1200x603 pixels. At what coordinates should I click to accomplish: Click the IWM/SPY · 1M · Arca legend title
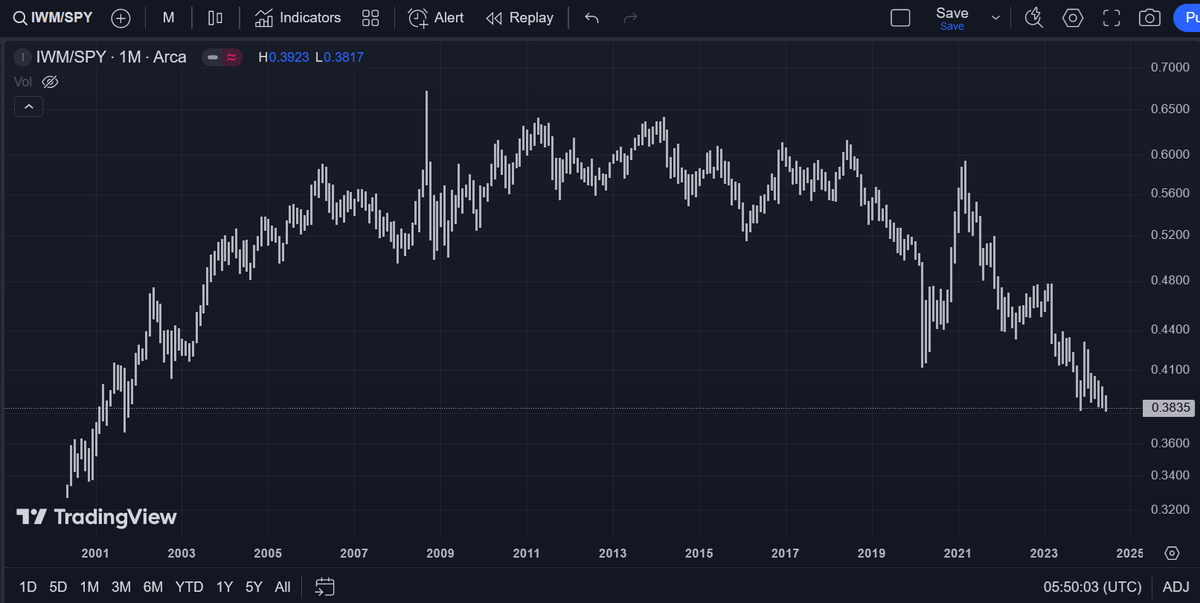point(111,57)
